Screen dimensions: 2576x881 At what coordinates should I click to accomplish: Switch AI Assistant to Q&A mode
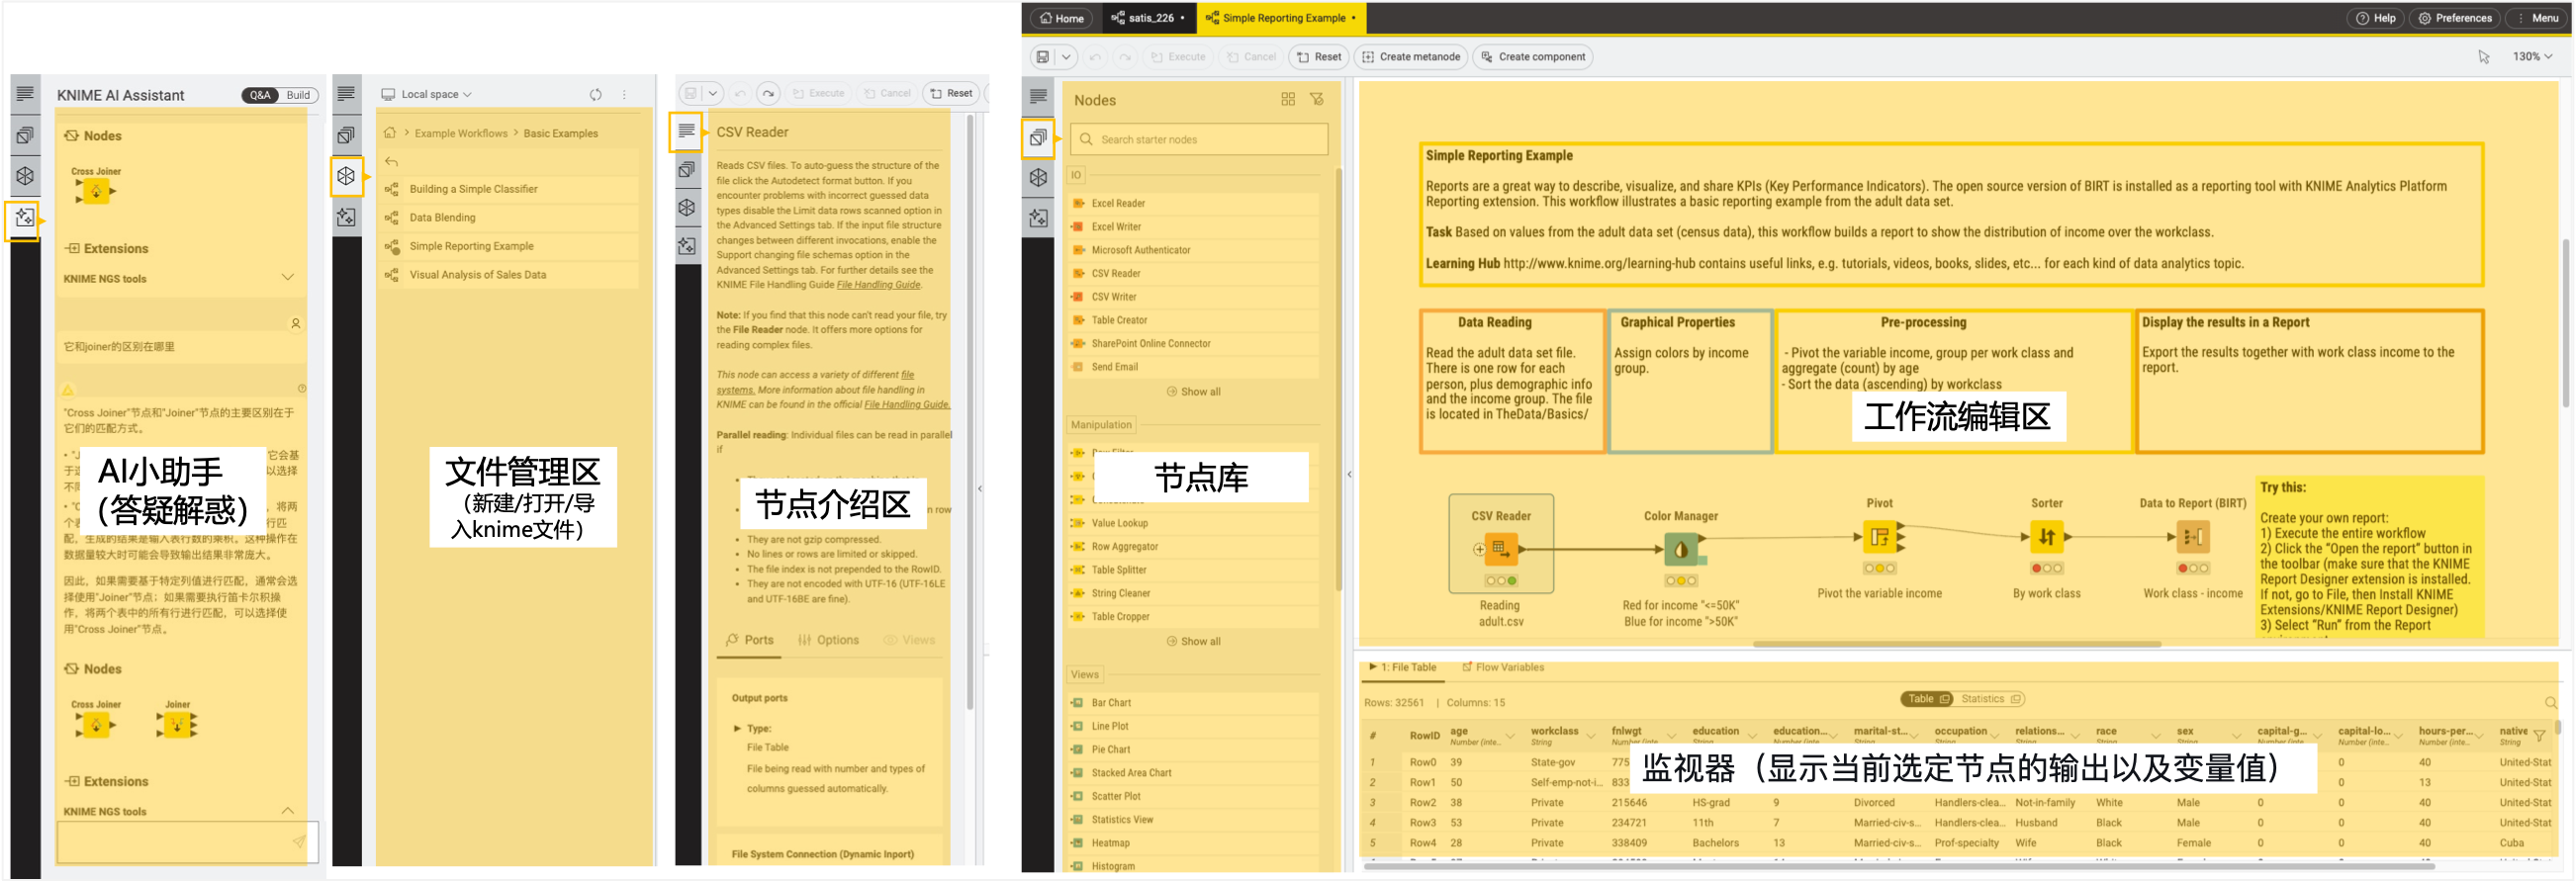coord(260,95)
